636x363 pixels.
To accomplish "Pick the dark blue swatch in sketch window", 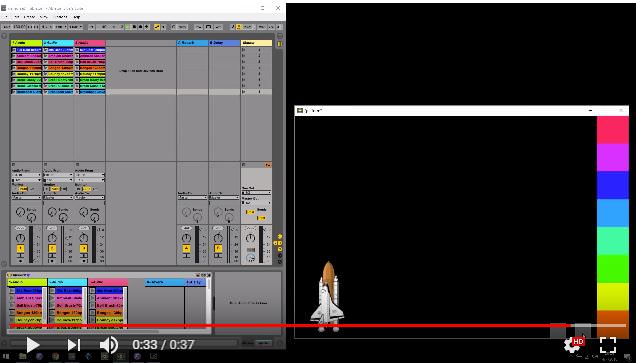I will (x=612, y=185).
